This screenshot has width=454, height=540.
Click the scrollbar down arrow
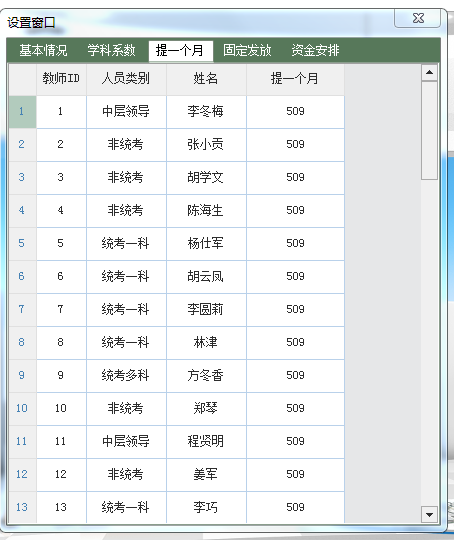point(429,515)
